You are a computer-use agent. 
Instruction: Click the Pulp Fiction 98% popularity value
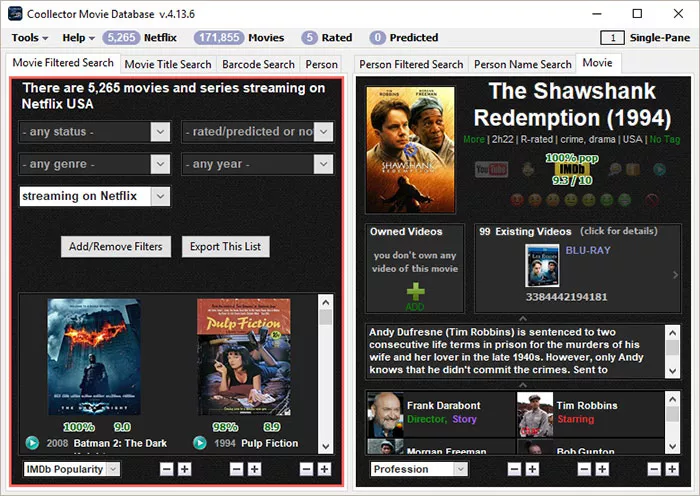225,427
